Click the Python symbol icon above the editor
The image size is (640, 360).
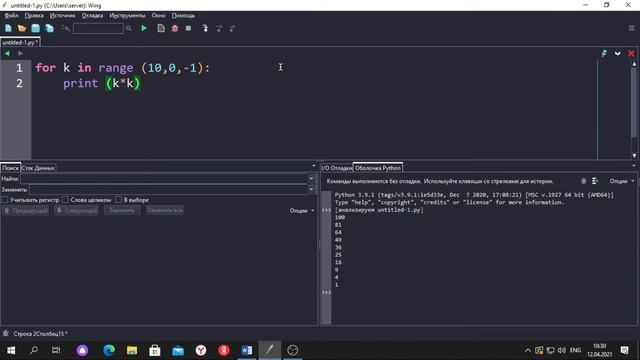604,53
